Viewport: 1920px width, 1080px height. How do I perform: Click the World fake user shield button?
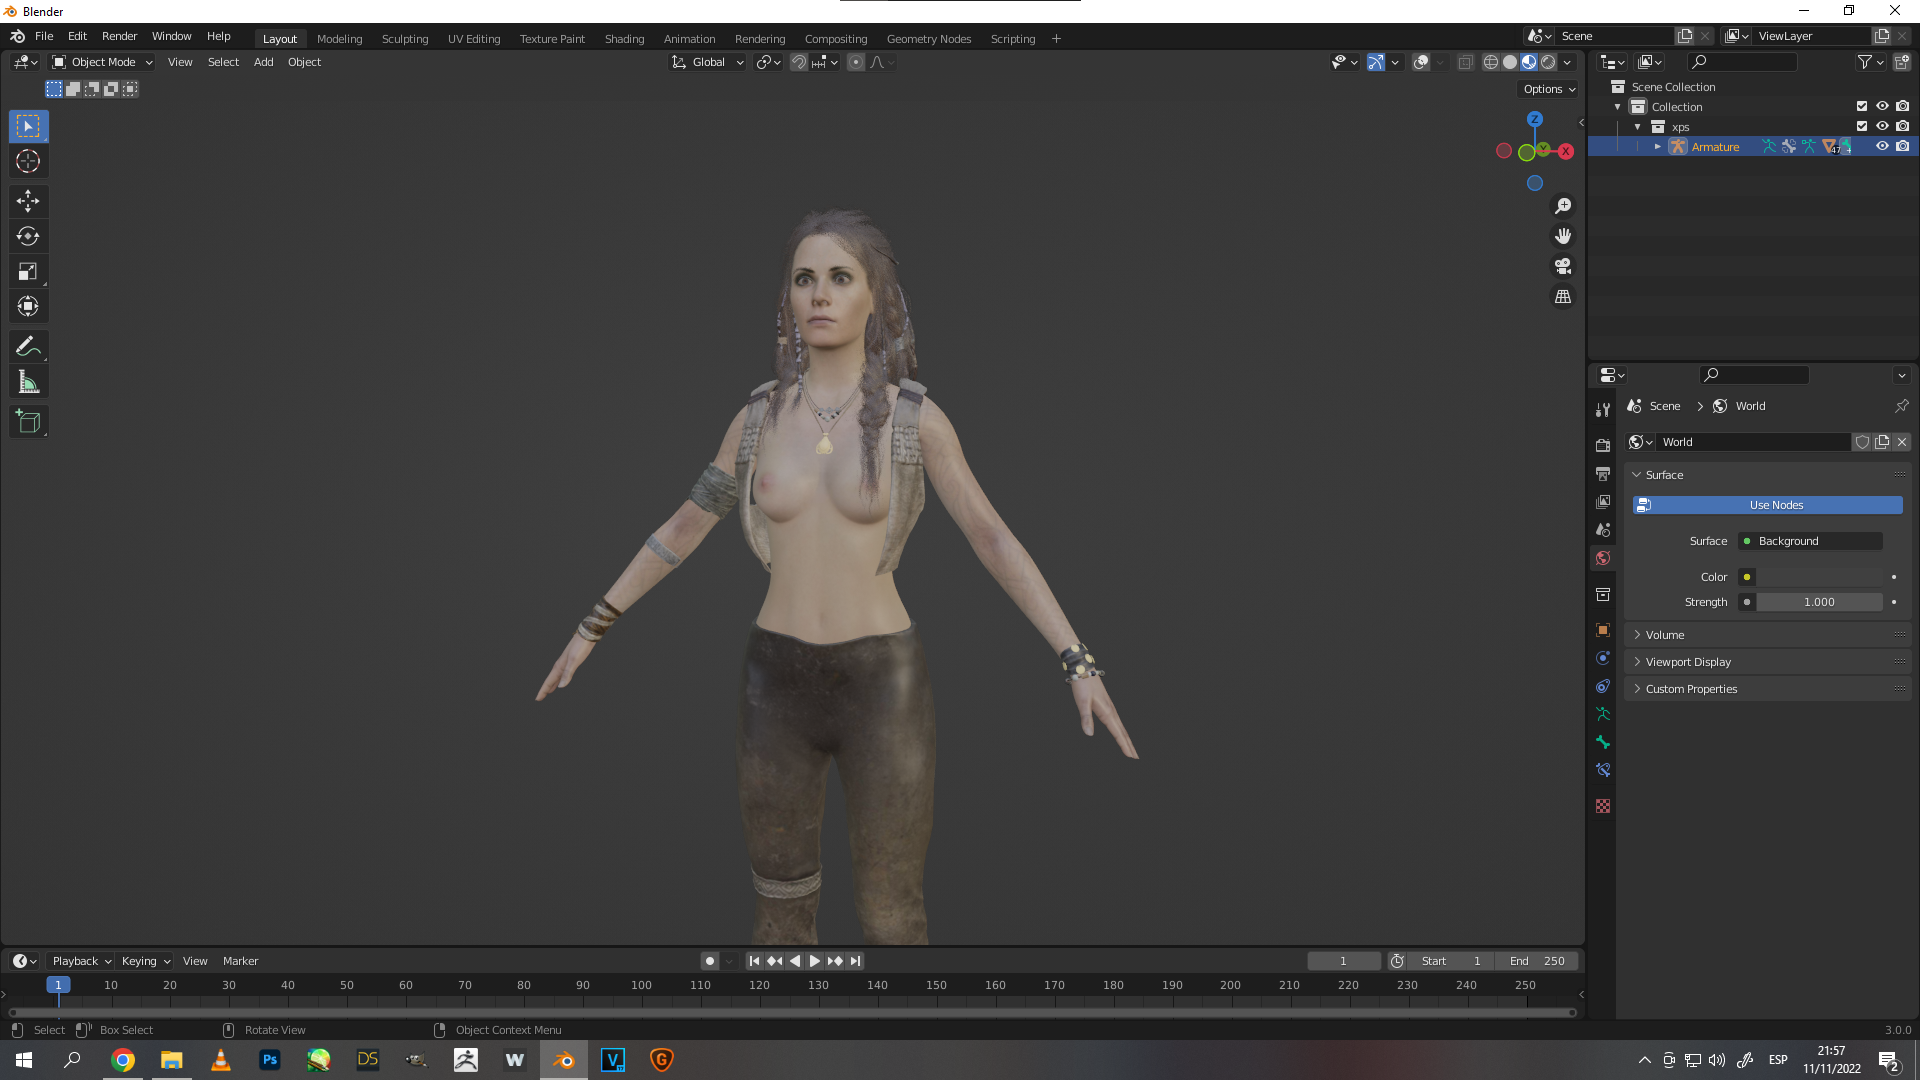[x=1862, y=442]
